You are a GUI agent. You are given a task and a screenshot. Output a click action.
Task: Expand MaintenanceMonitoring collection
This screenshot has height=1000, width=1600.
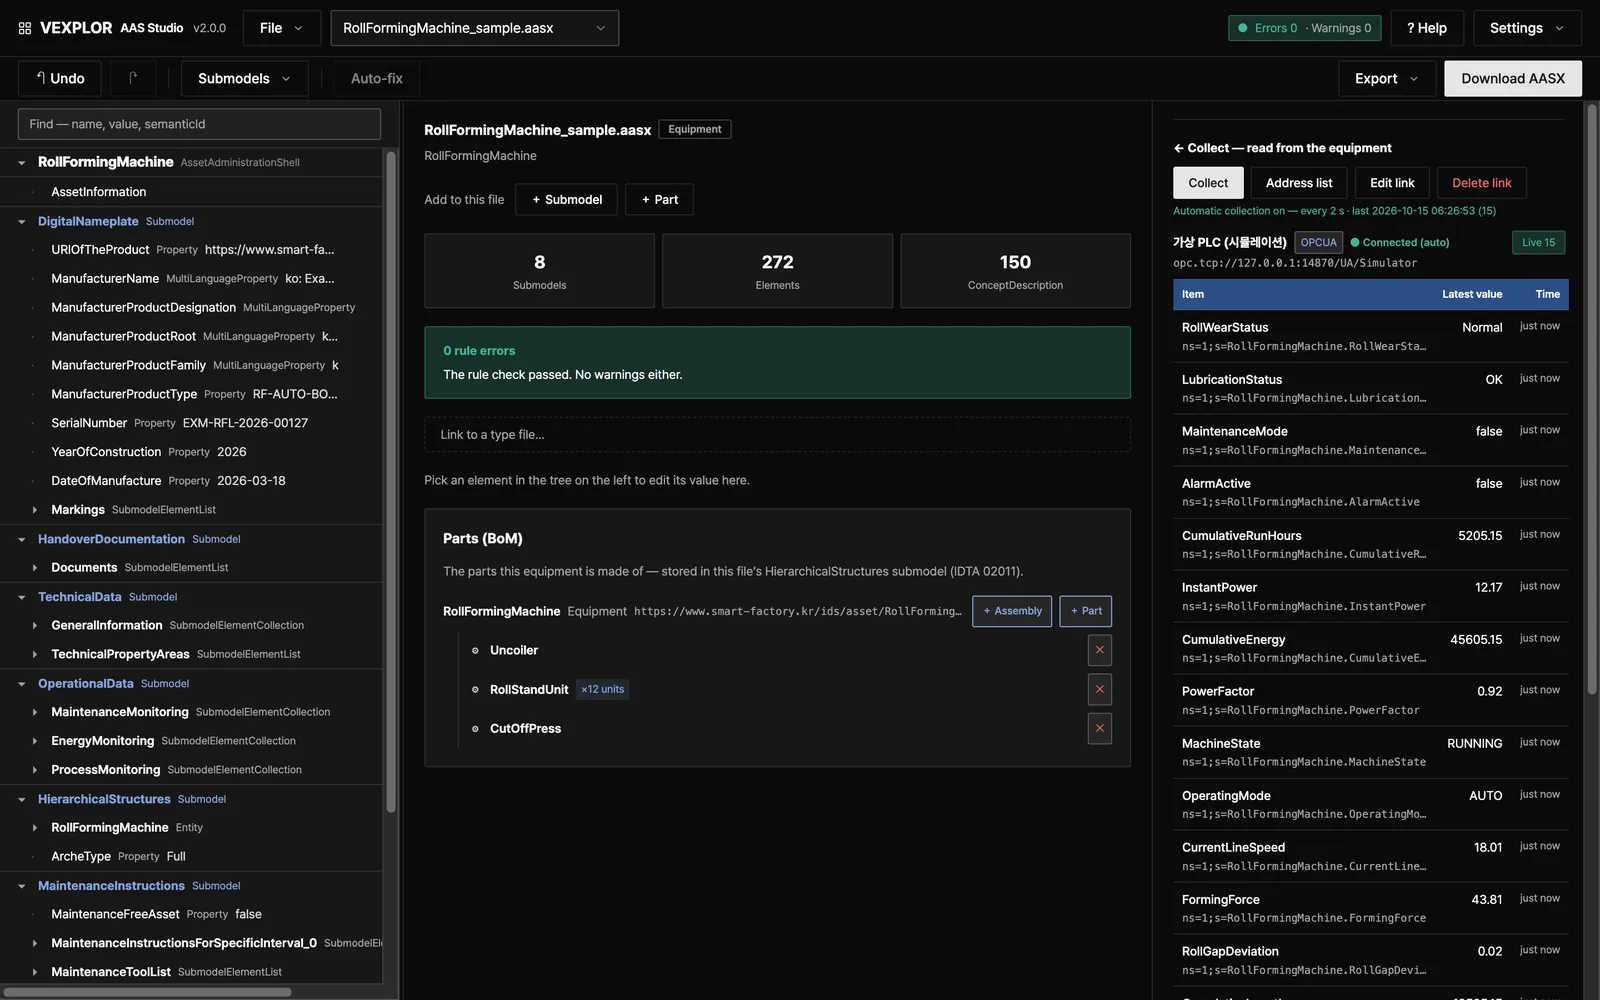(35, 712)
